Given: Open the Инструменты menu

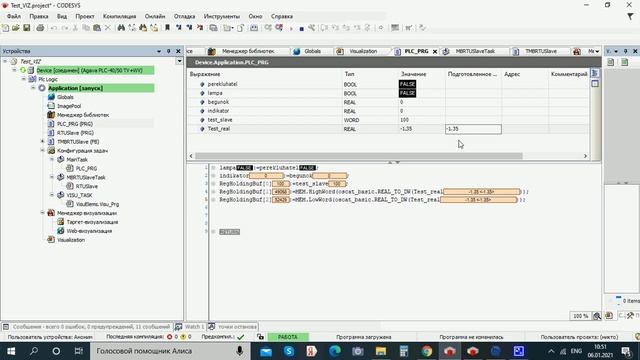Looking at the screenshot, I should (222, 16).
